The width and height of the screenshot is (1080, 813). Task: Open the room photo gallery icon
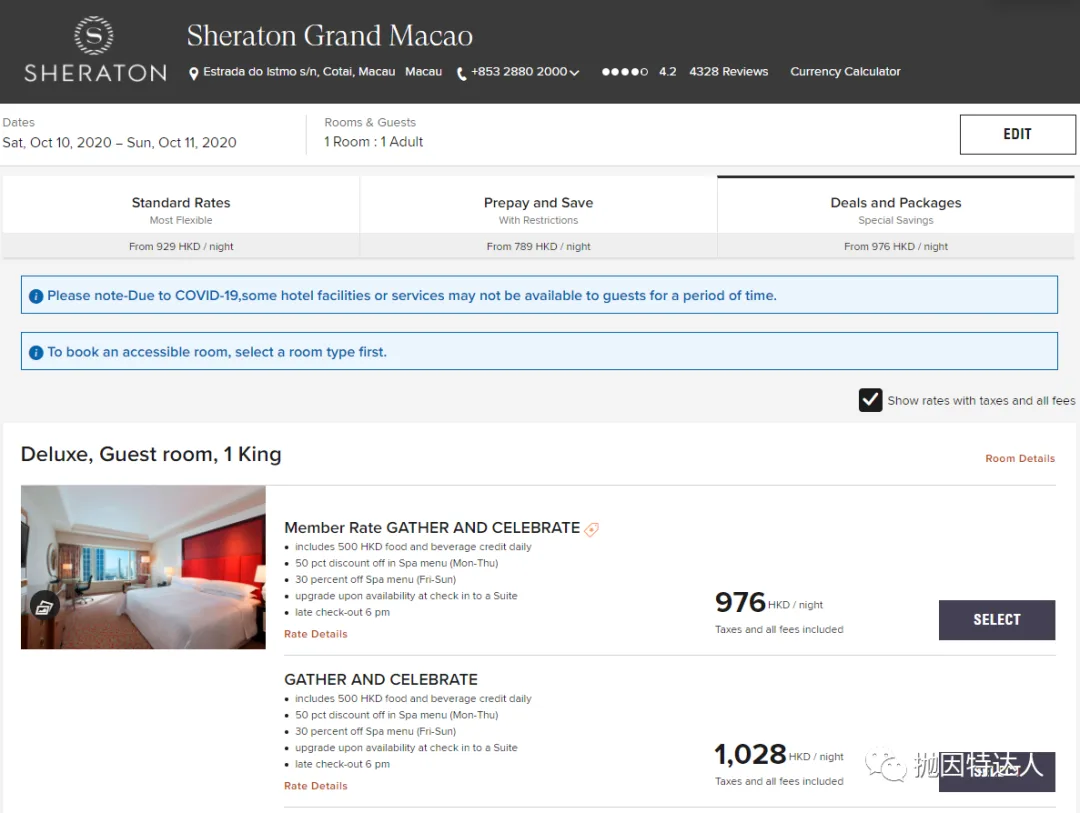coord(43,605)
